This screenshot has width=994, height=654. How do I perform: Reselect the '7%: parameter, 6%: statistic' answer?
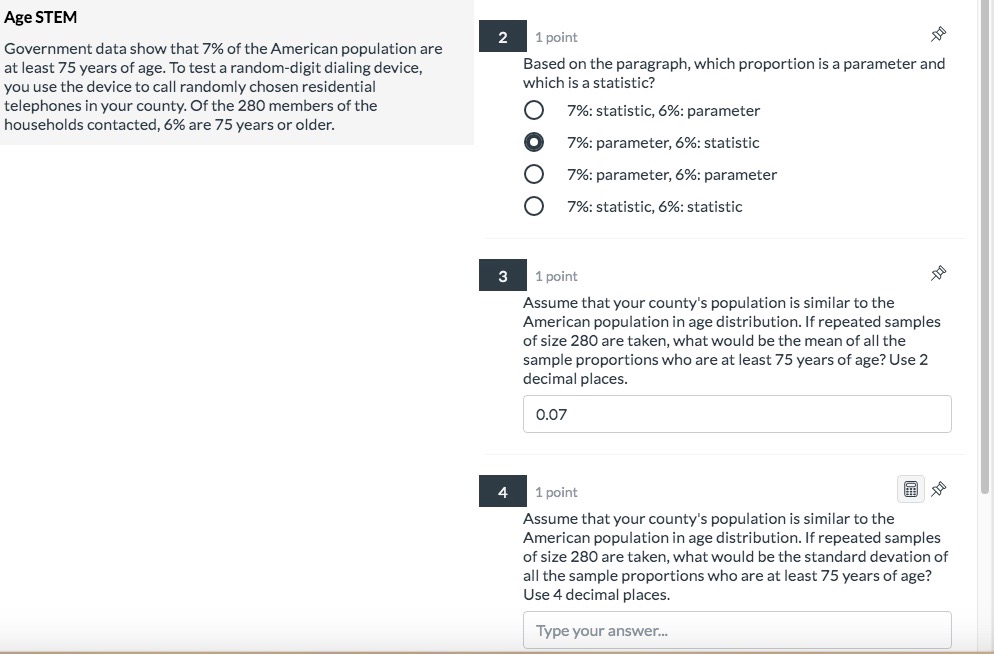click(x=534, y=142)
